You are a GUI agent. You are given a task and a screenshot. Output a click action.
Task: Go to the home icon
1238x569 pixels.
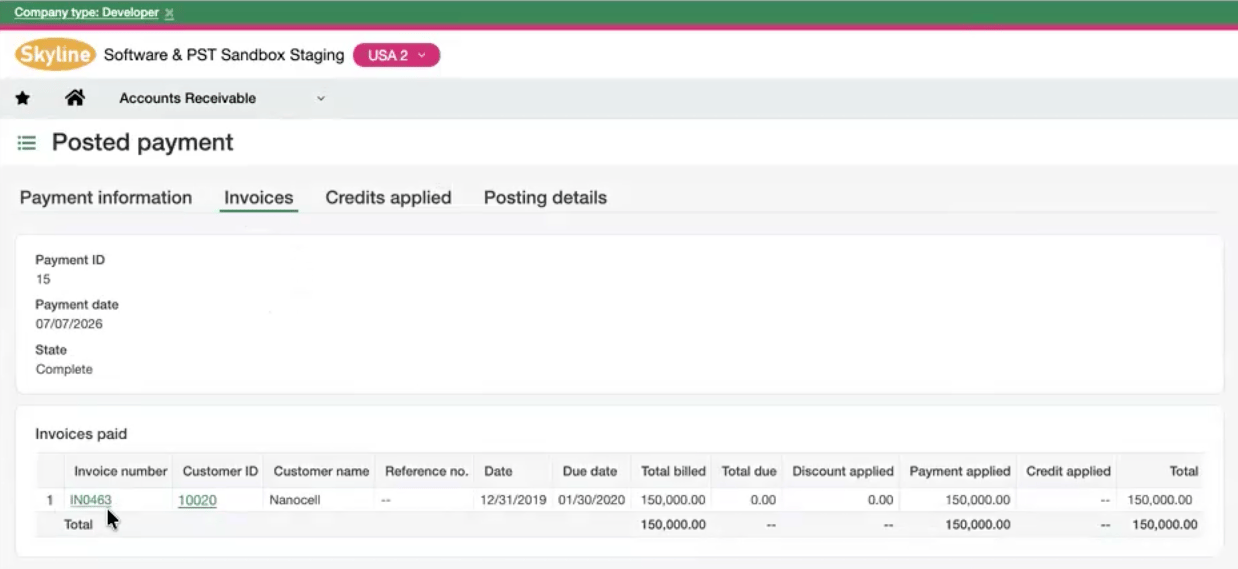click(75, 98)
